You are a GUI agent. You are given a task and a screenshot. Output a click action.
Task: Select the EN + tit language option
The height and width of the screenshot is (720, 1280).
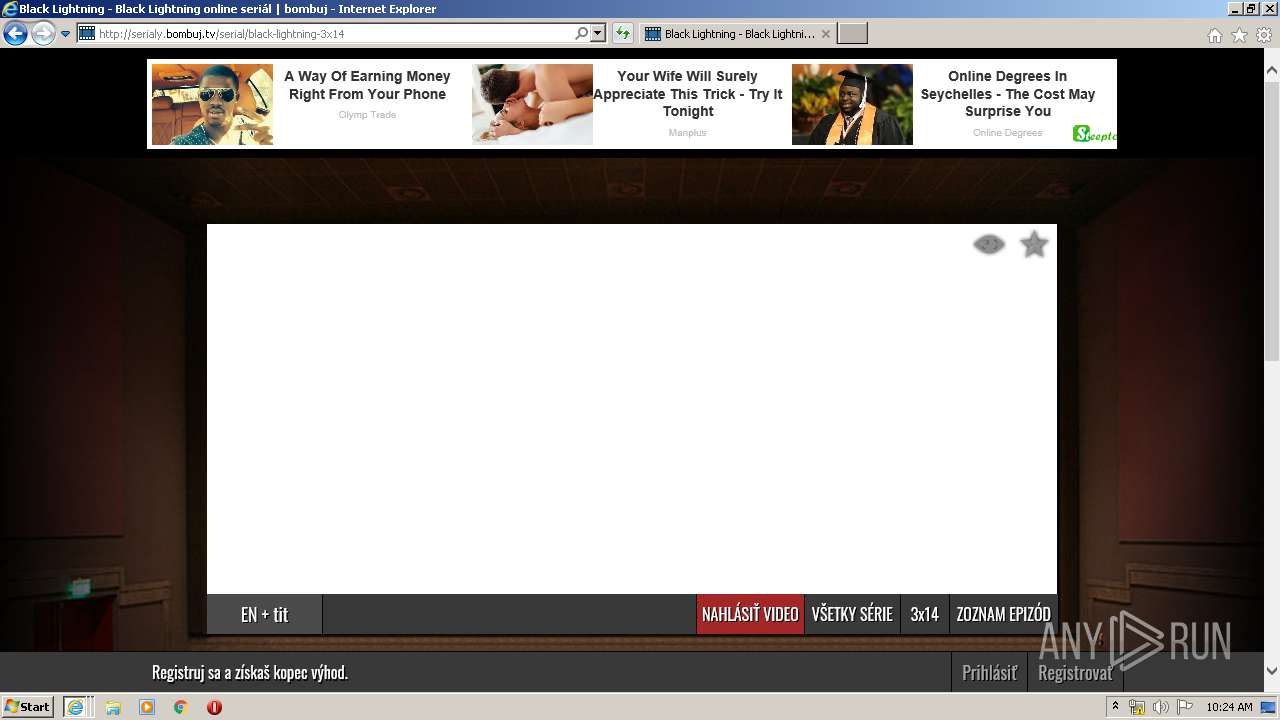pyautogui.click(x=264, y=614)
